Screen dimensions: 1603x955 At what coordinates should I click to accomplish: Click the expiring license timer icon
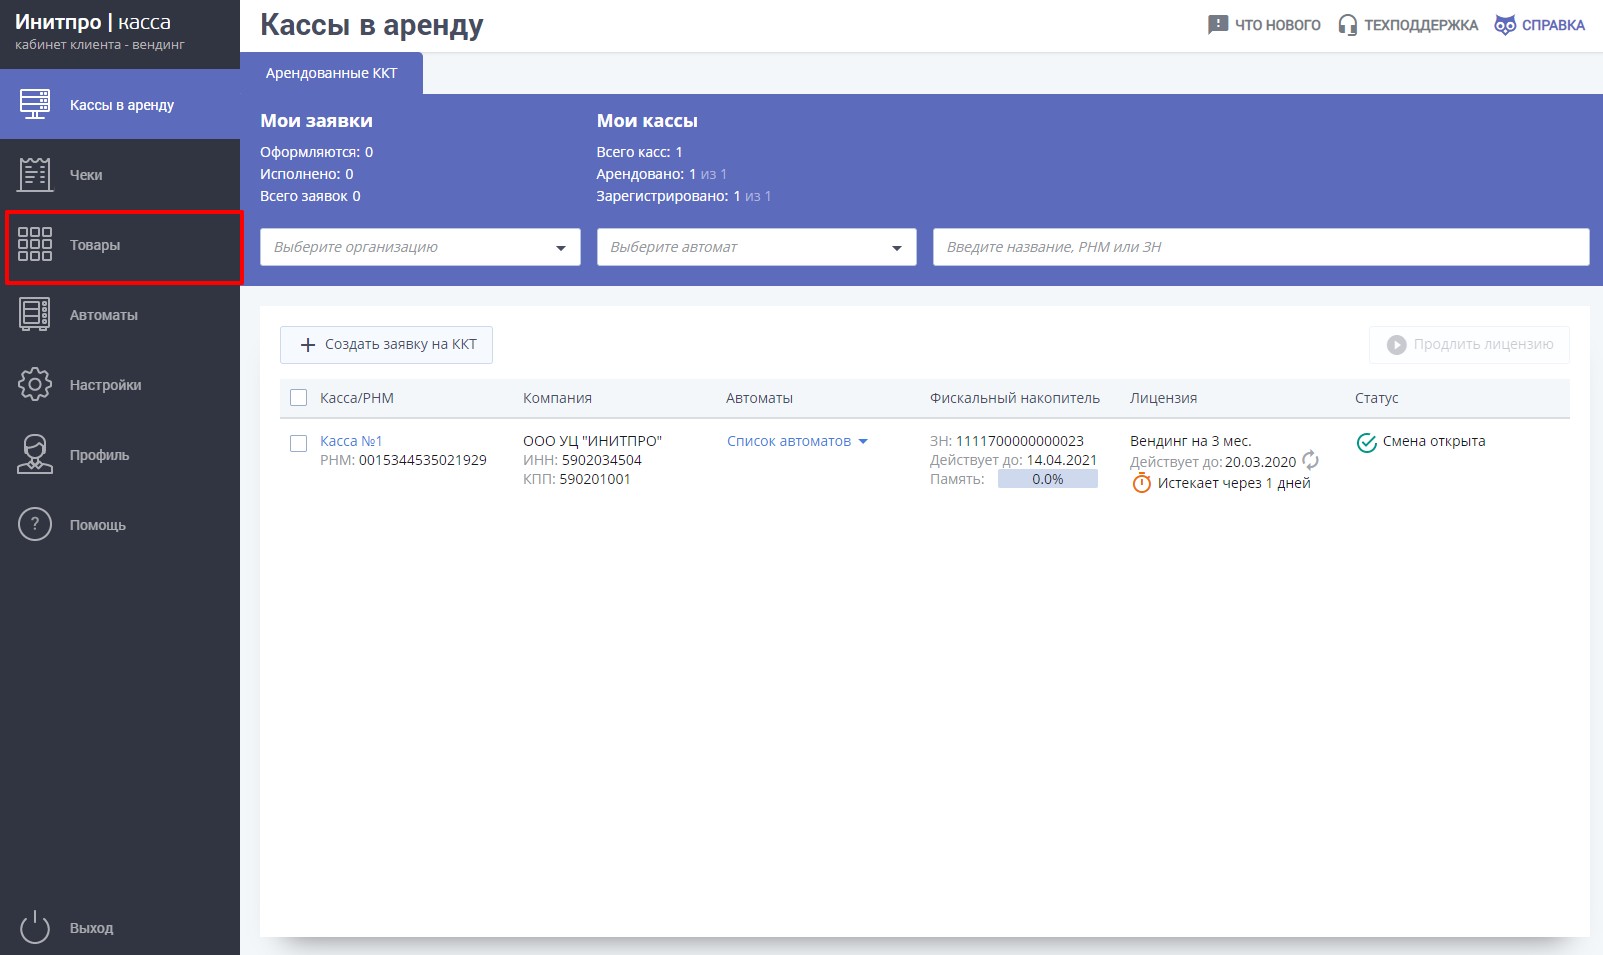pyautogui.click(x=1142, y=483)
